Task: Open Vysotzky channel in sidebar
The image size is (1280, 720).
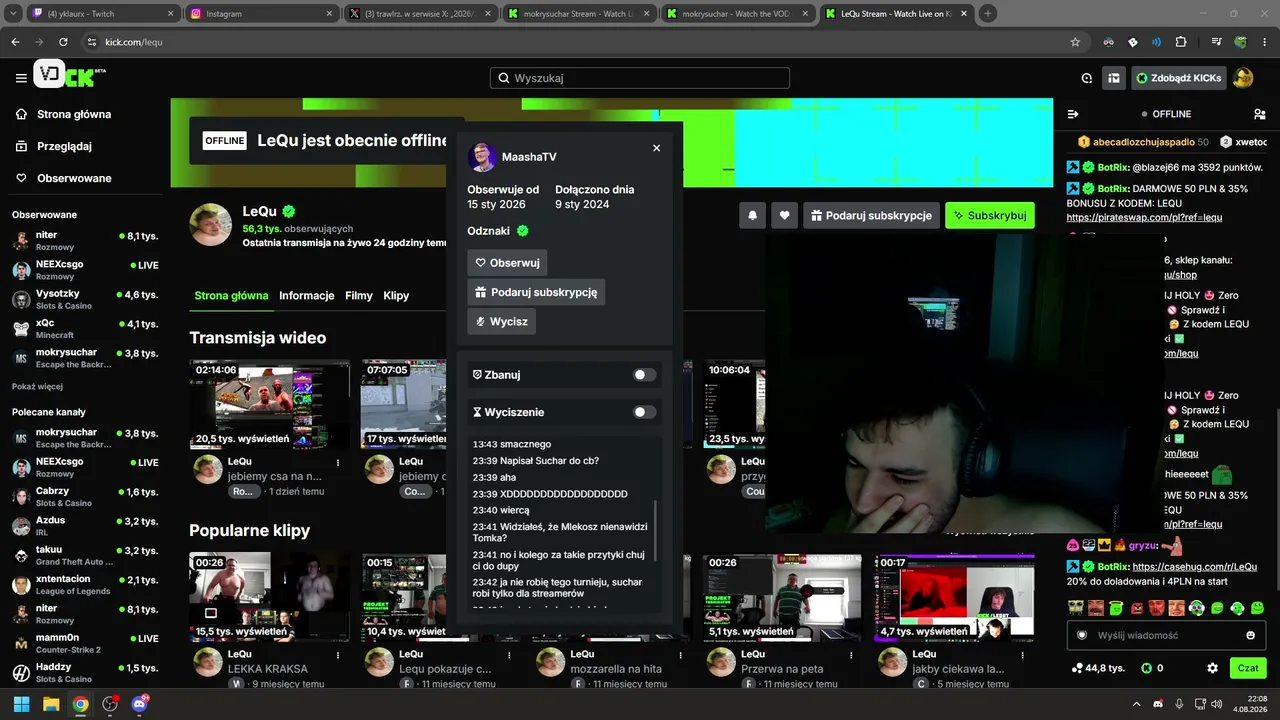Action: tap(85, 299)
